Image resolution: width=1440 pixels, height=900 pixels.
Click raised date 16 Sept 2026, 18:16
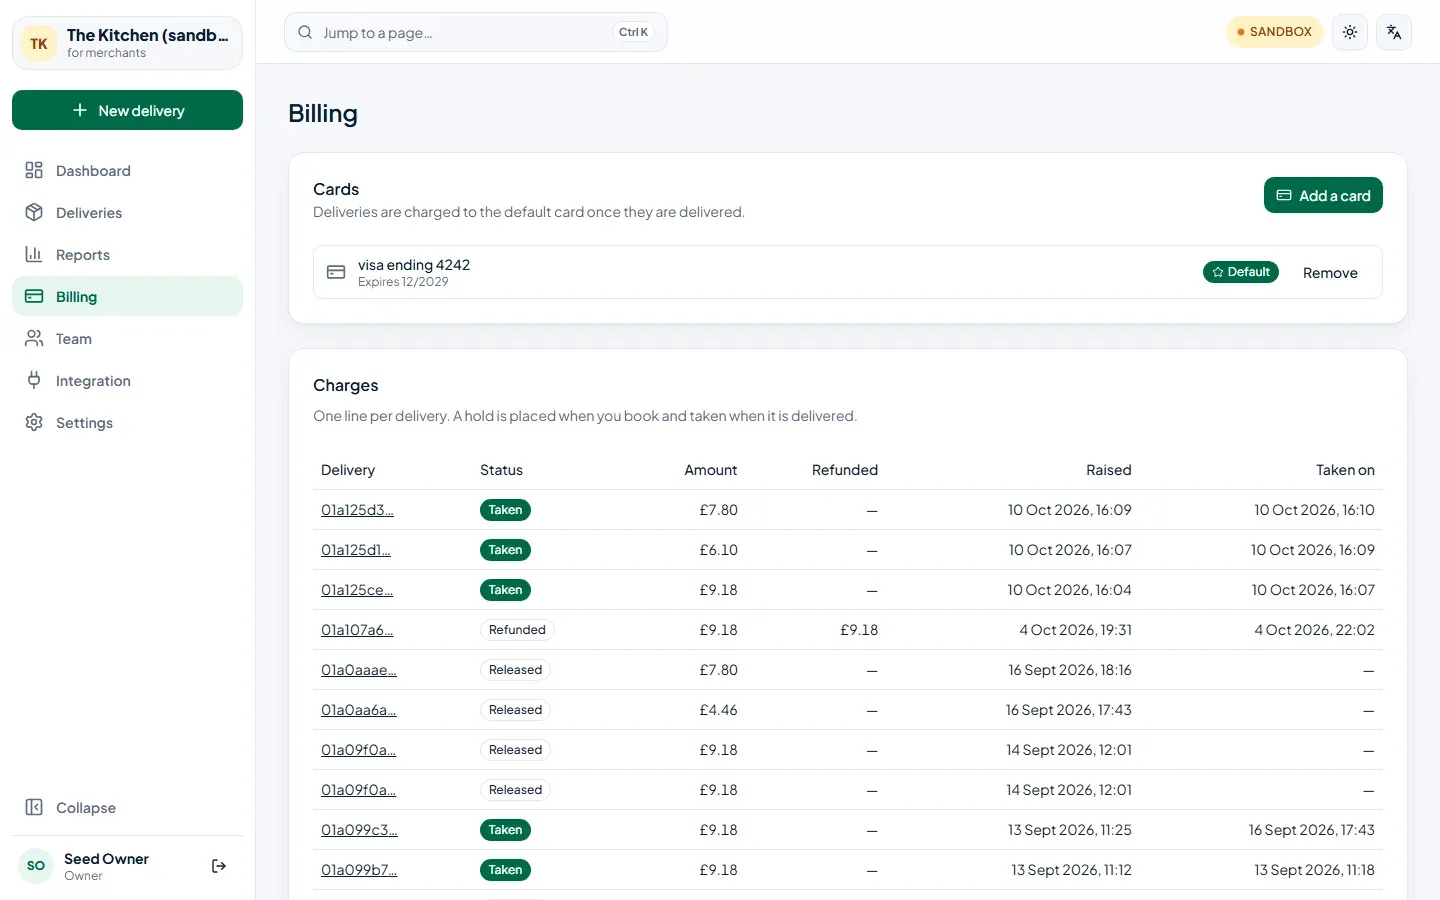point(1070,670)
